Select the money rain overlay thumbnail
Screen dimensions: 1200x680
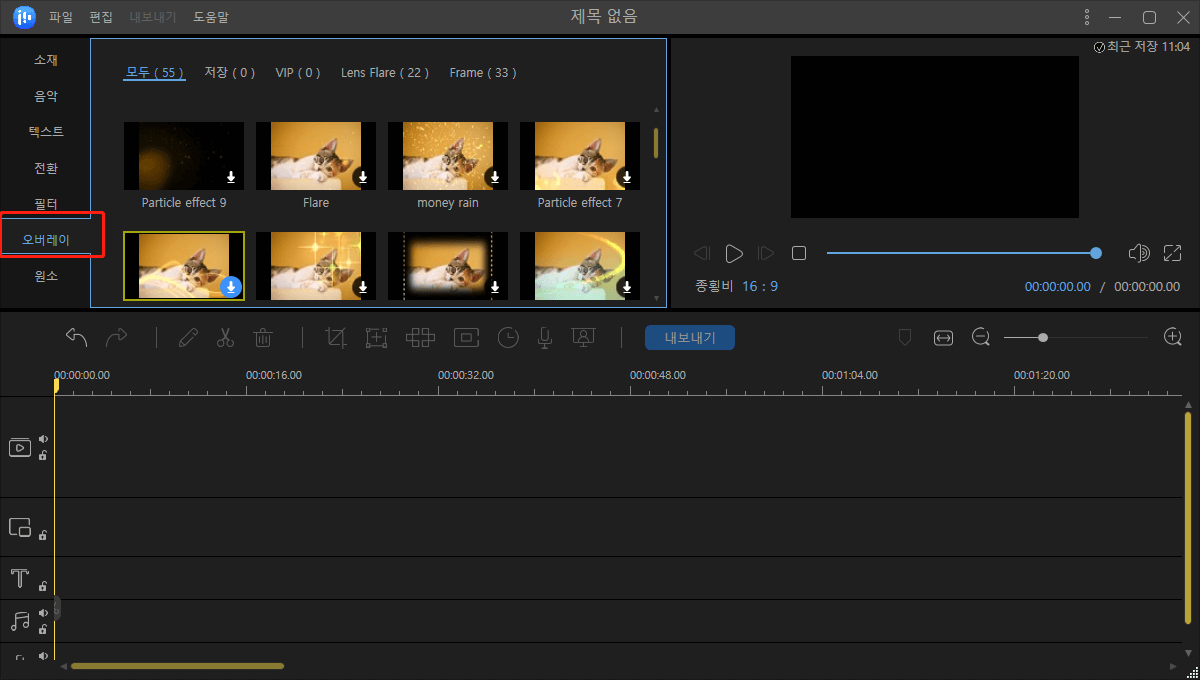pos(448,156)
